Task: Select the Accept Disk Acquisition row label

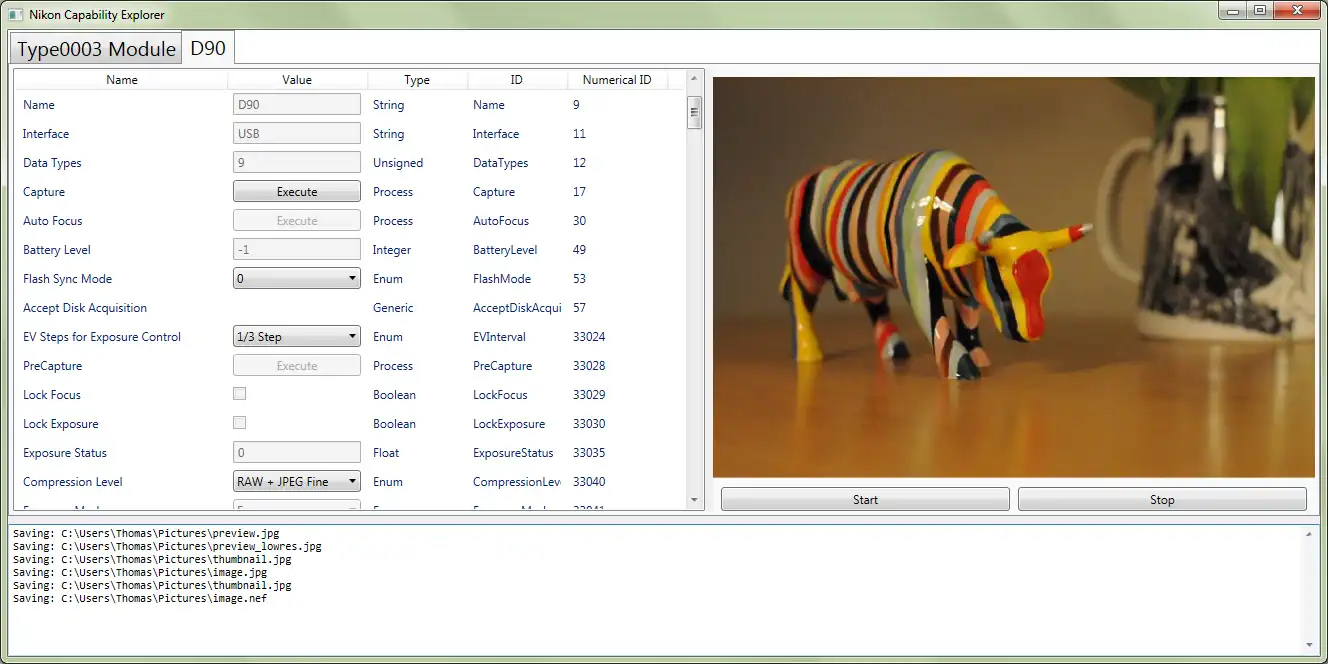Action: coord(85,307)
